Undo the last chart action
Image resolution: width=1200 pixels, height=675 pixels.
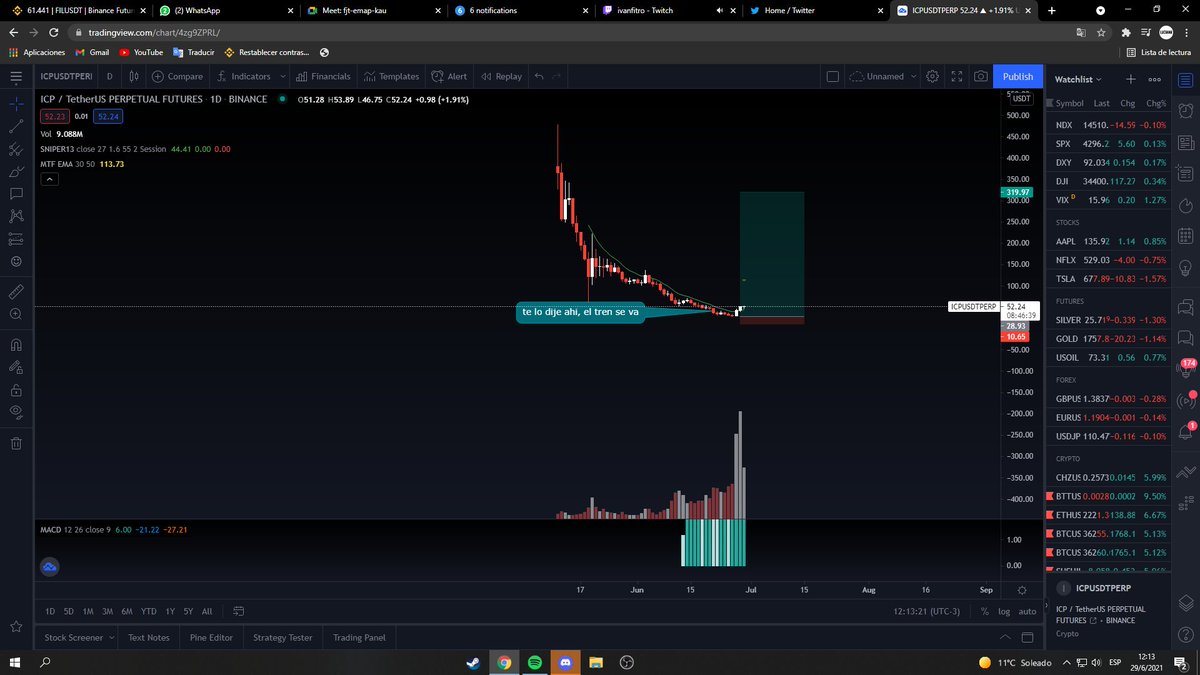[539, 76]
